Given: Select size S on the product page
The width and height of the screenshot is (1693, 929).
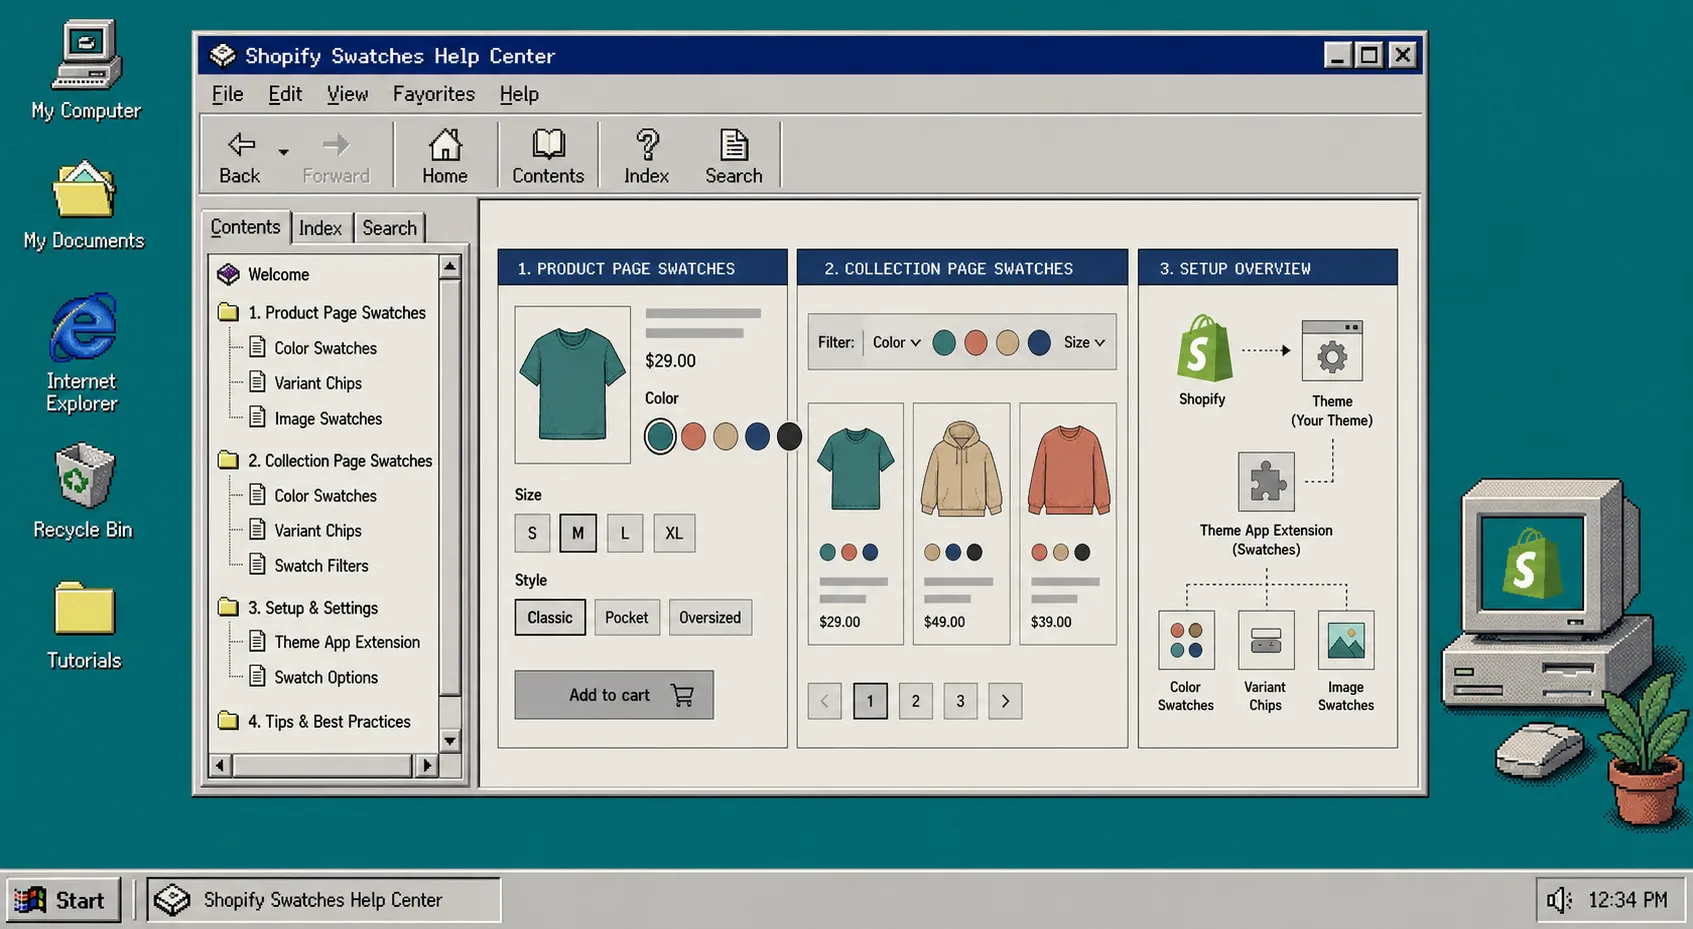Looking at the screenshot, I should [x=532, y=533].
